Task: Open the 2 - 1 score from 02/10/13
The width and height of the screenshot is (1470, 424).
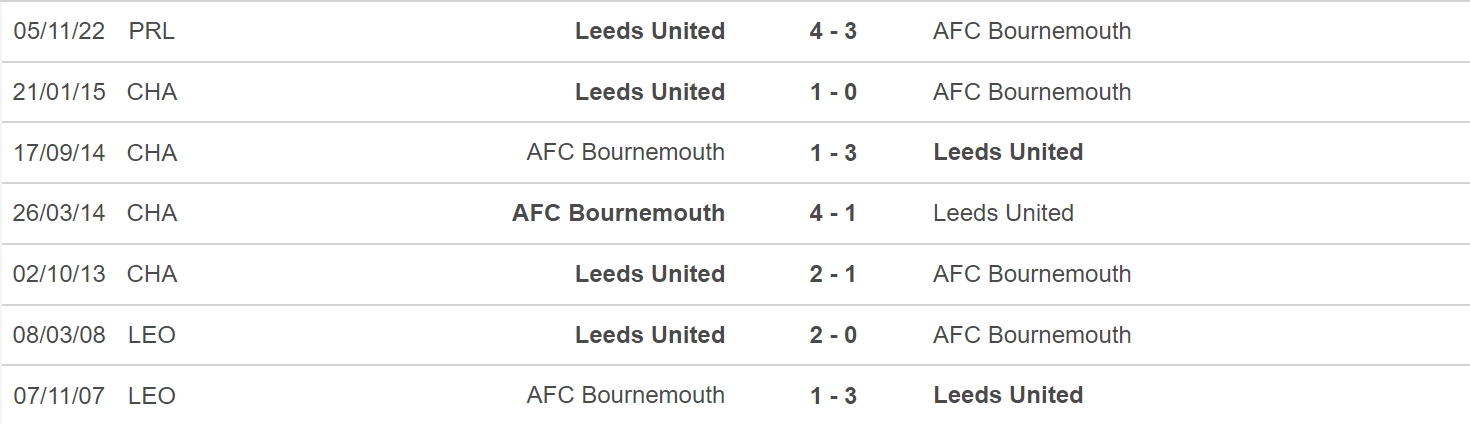Action: pos(833,274)
